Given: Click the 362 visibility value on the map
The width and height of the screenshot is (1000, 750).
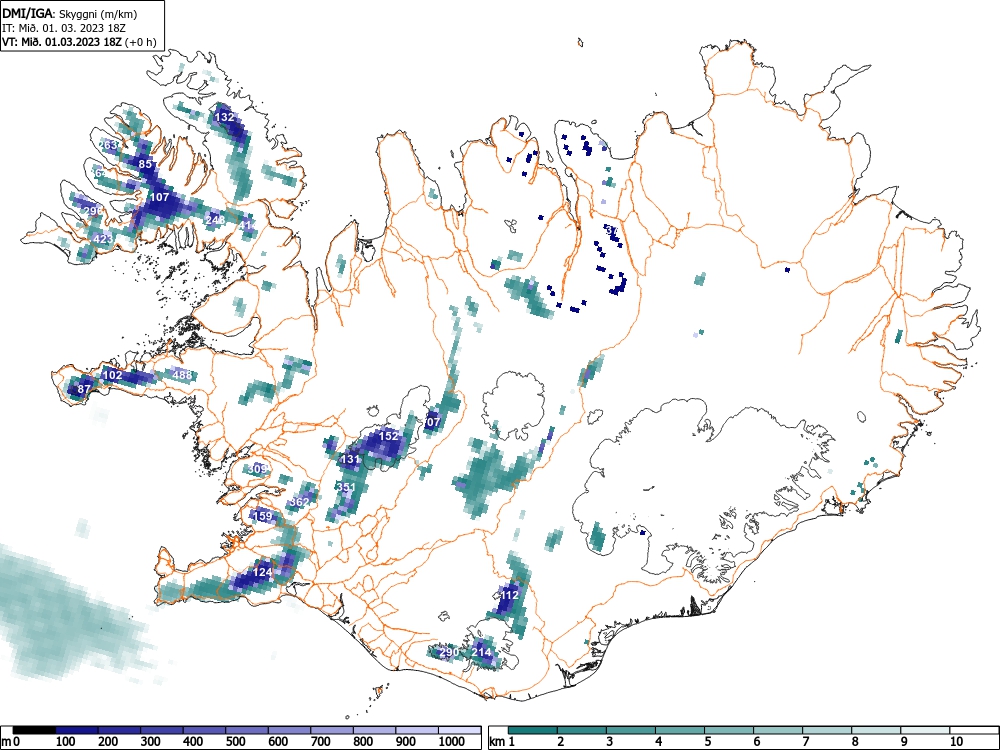Looking at the screenshot, I should [x=299, y=502].
